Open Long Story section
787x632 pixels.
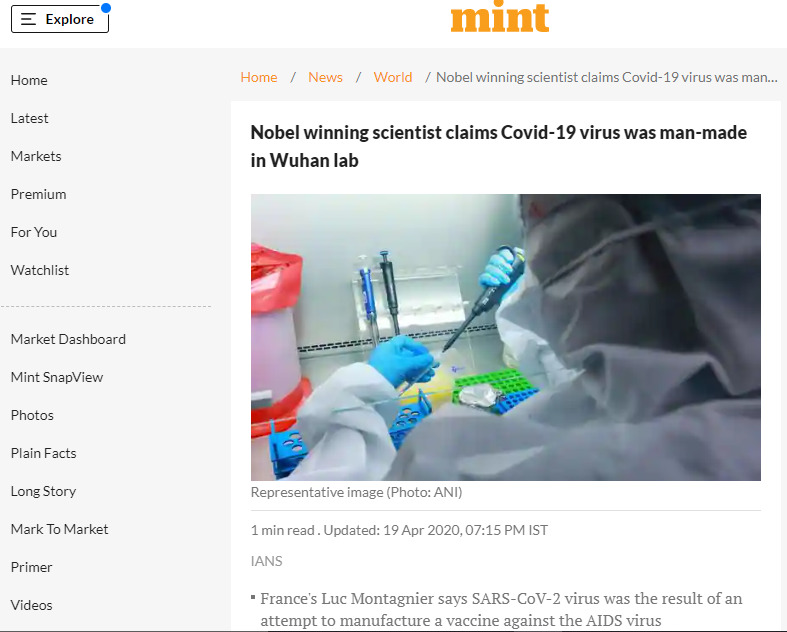tap(44, 491)
